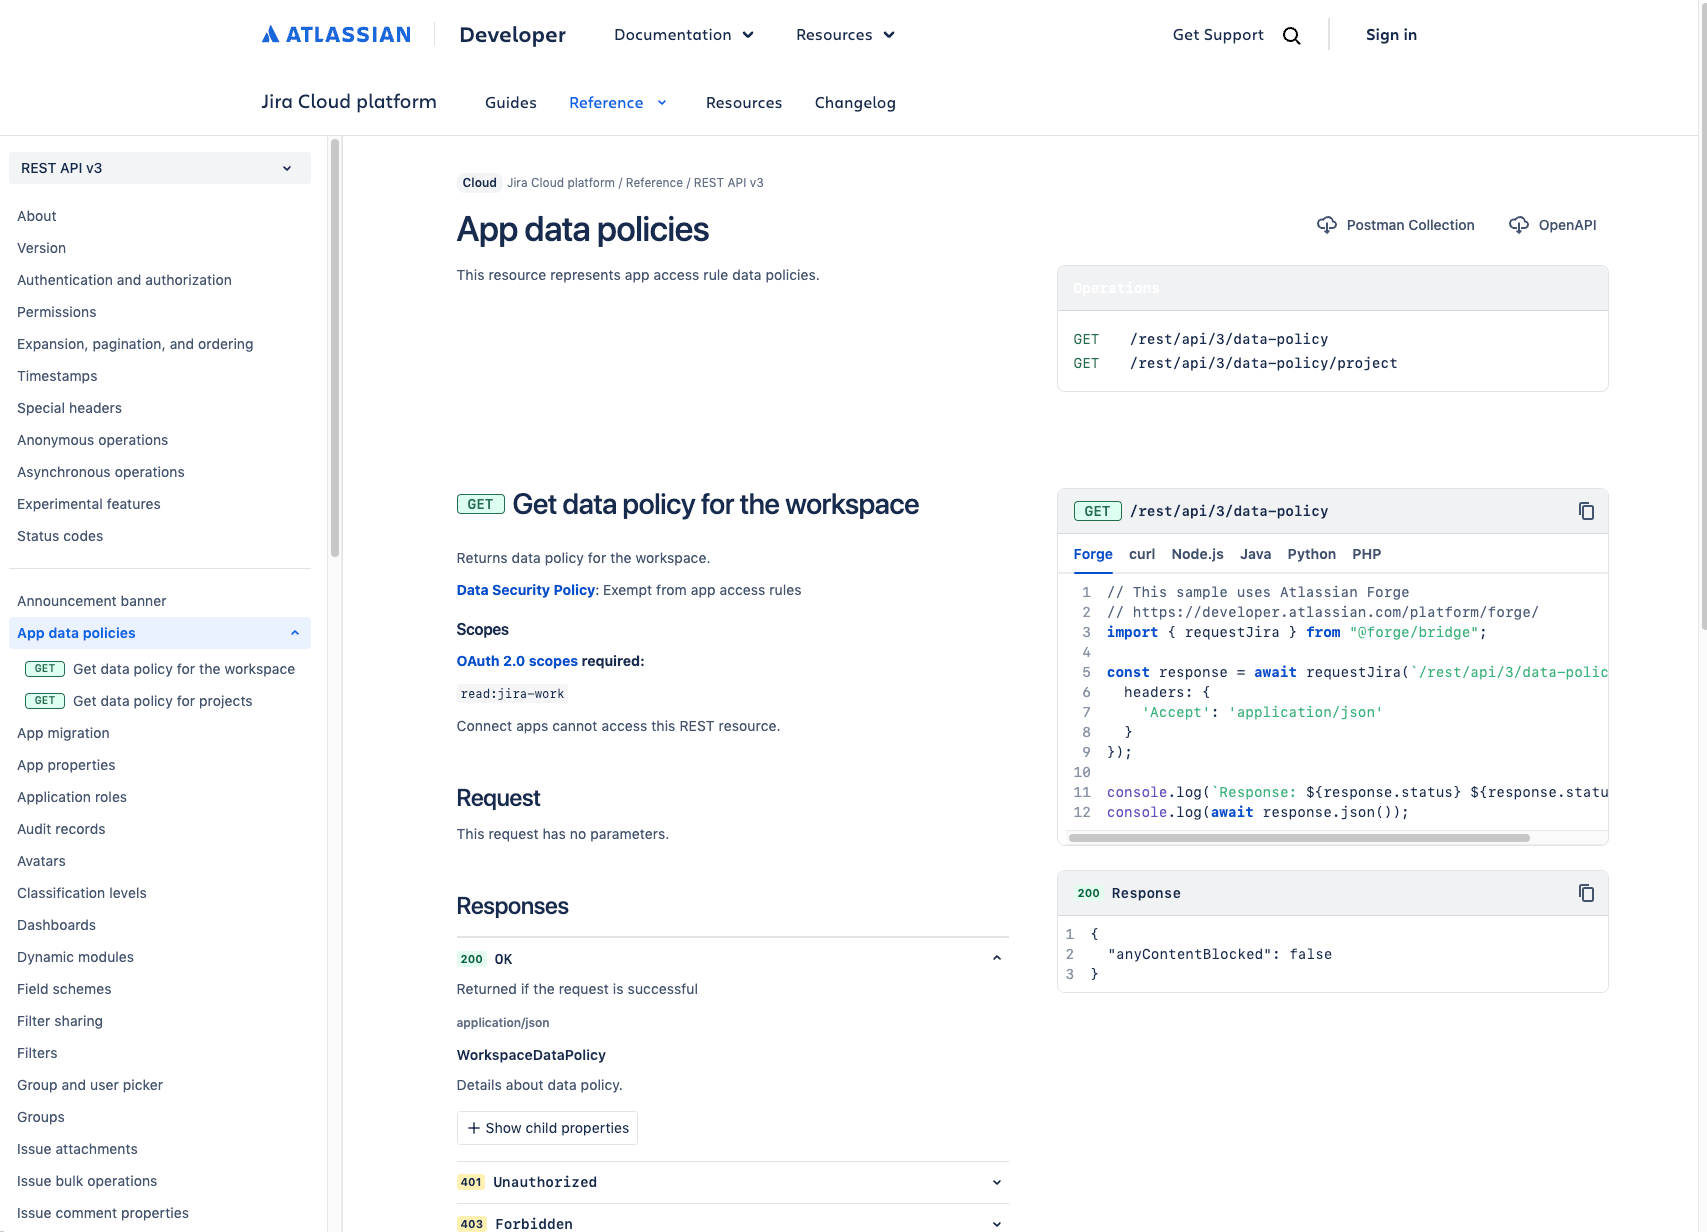Copy the 200 Response example
The image size is (1707, 1232).
(1585, 893)
